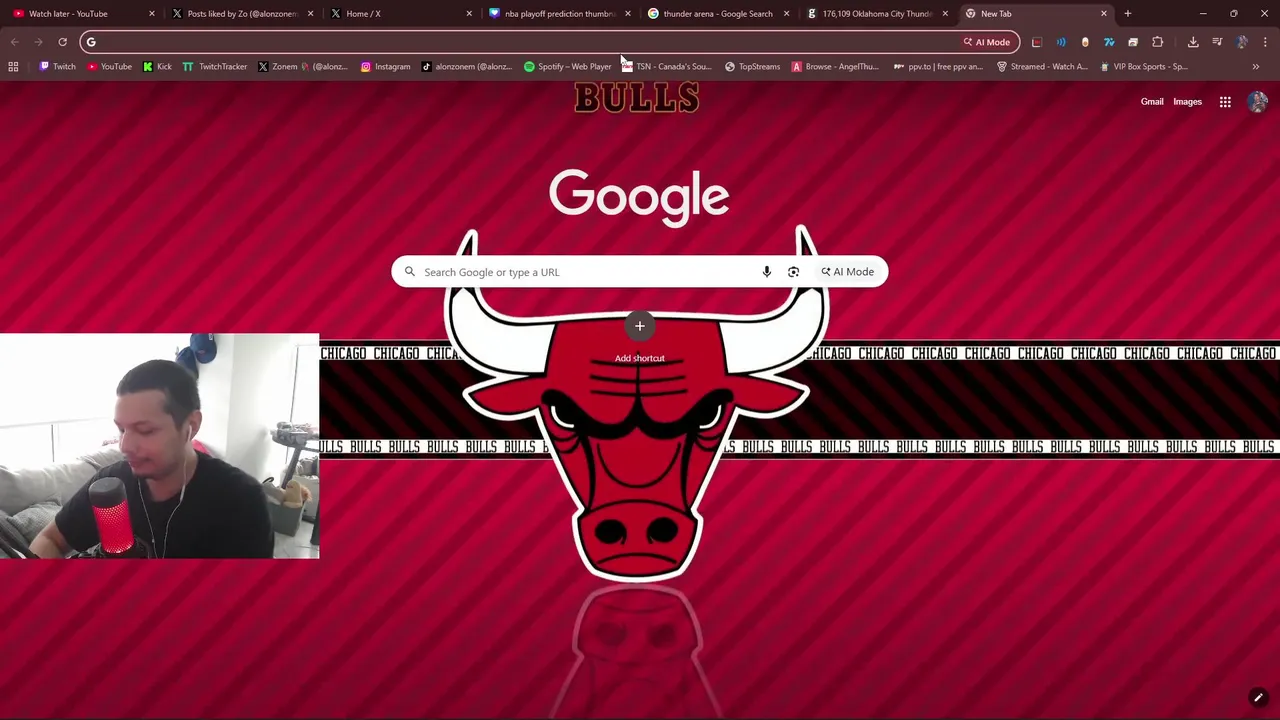Open the alonzonem TikTok bookmark
Viewport: 1280px width, 720px height.
[467, 67]
